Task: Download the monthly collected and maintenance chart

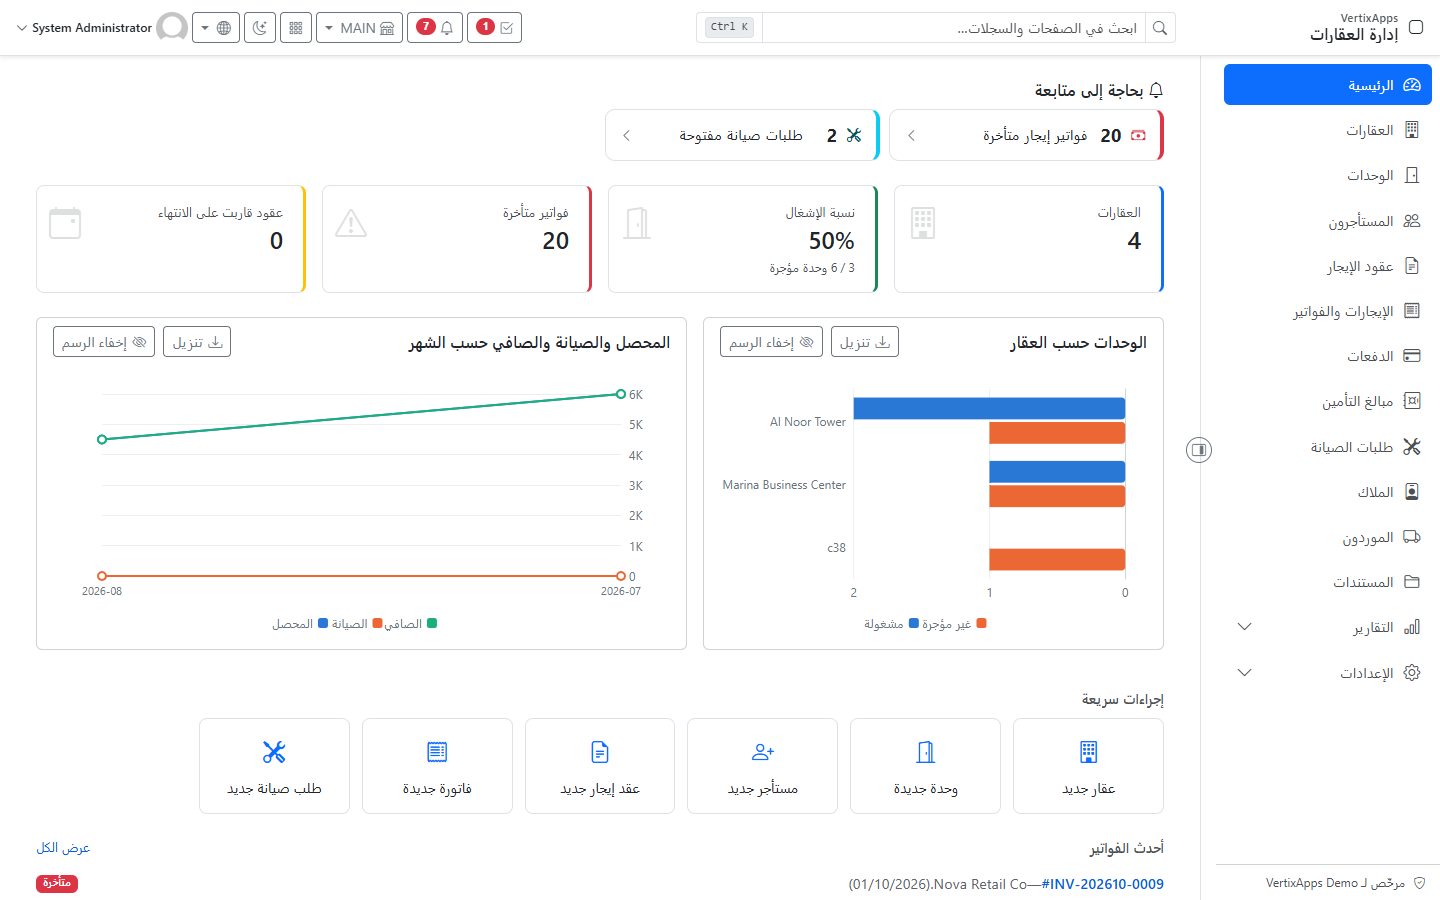Action: 198,342
